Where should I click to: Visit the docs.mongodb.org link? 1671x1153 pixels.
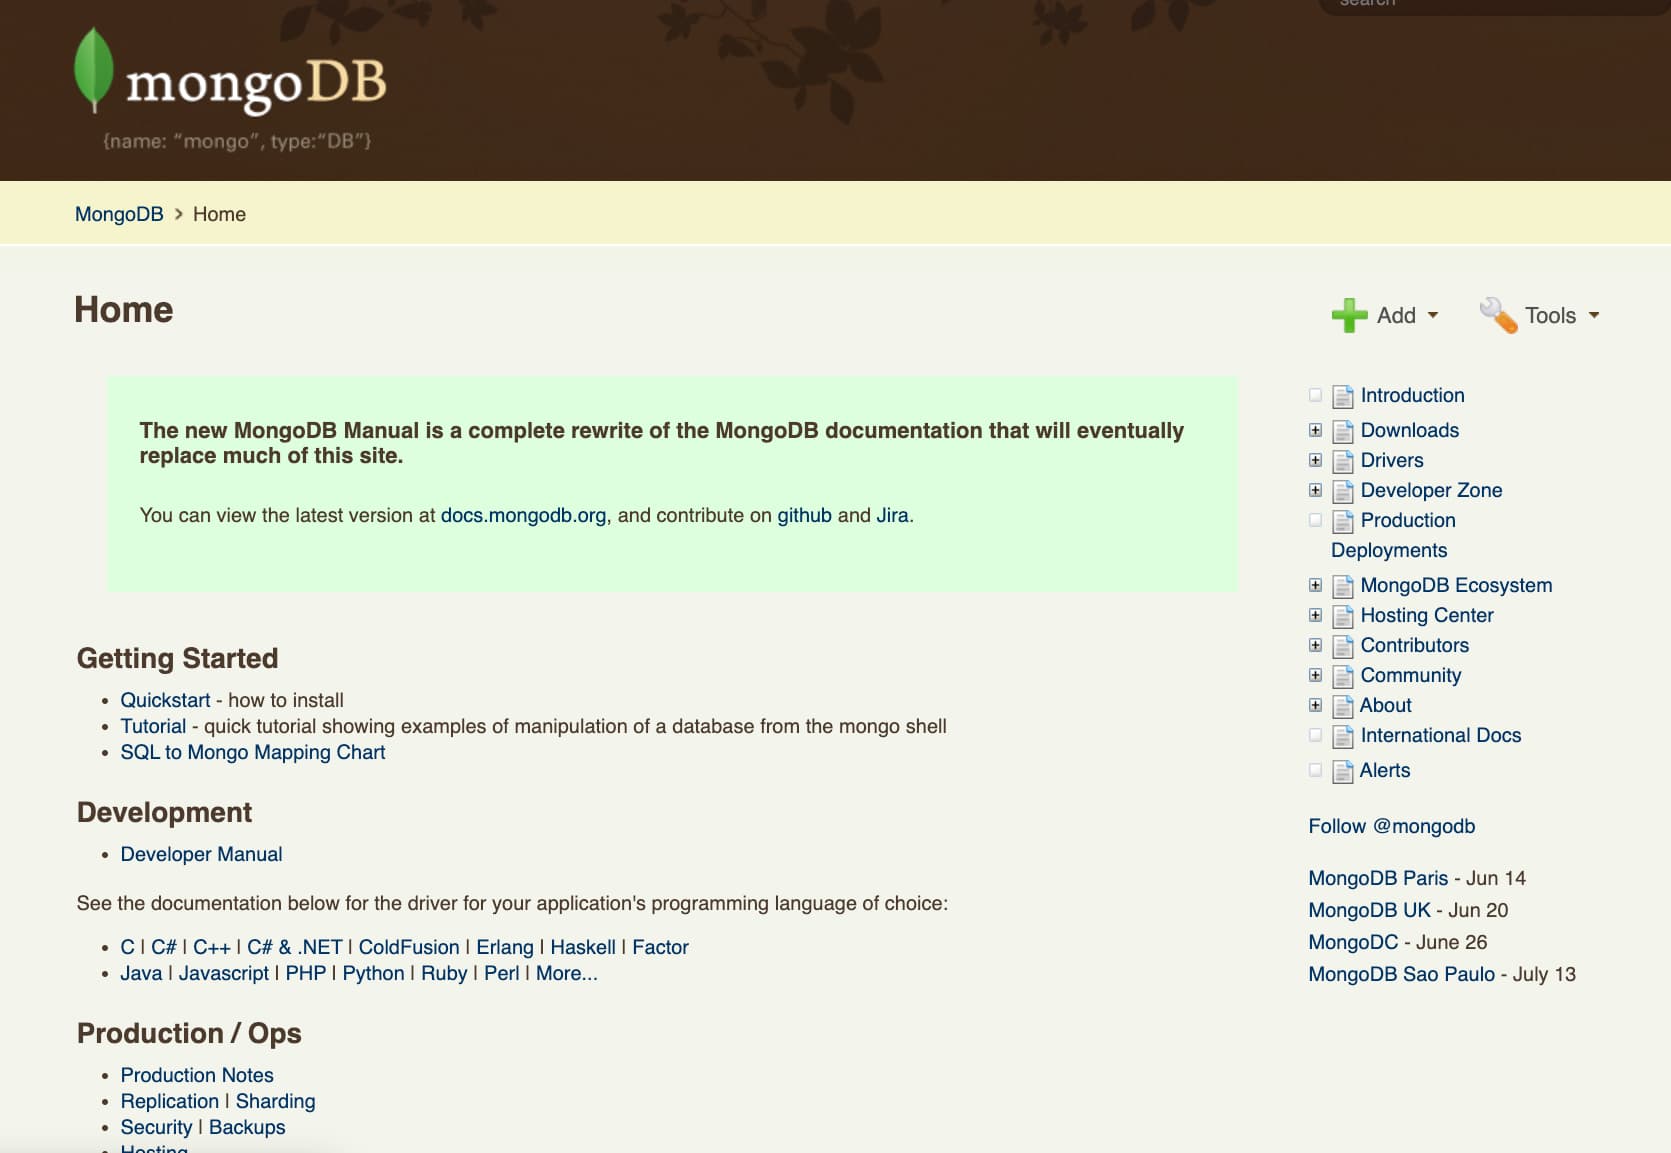pyautogui.click(x=523, y=516)
